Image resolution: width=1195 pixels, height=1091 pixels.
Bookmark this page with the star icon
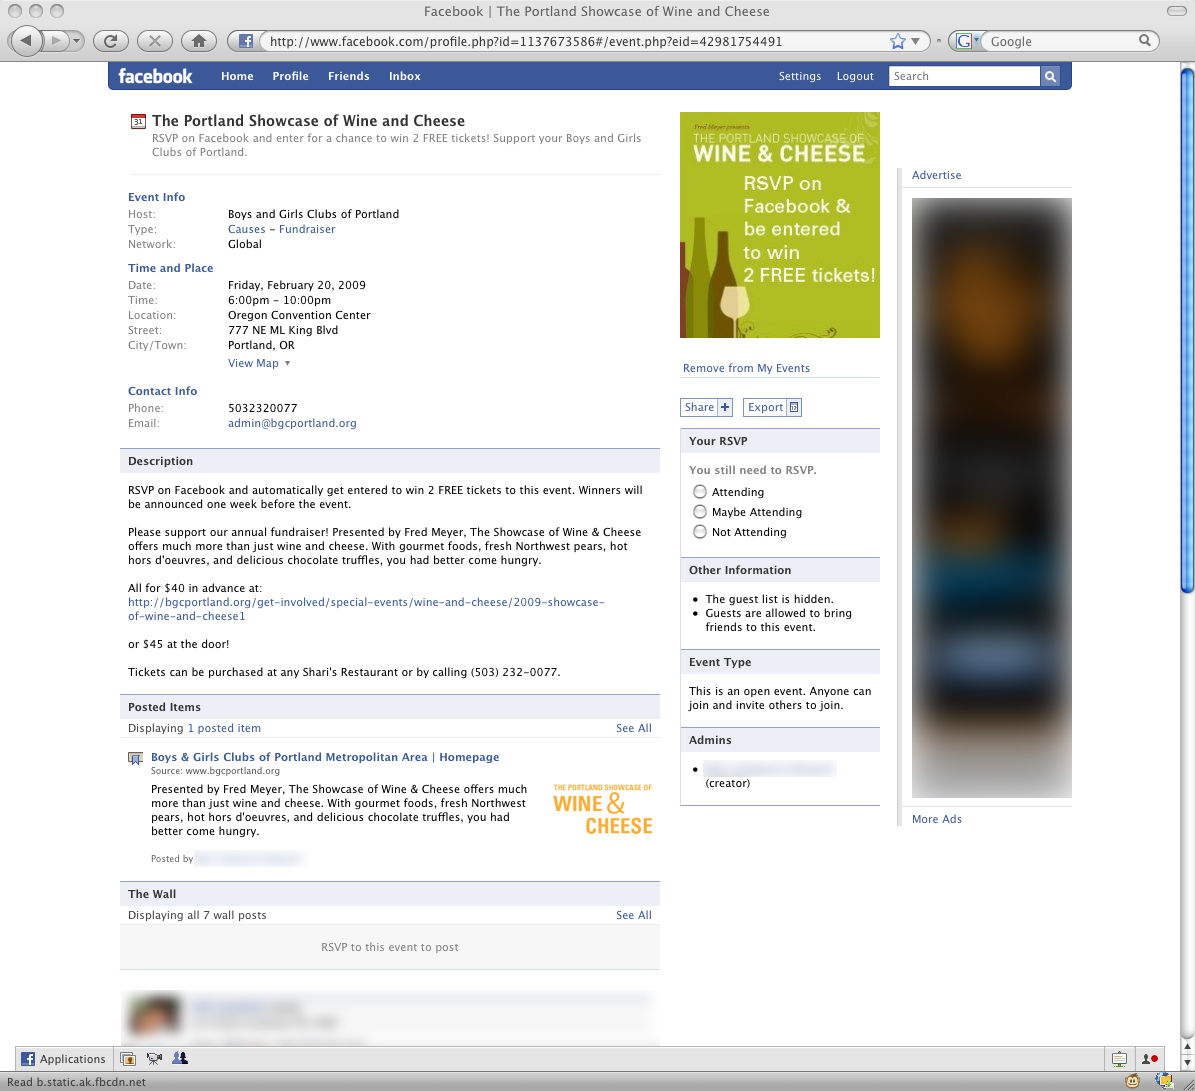898,41
